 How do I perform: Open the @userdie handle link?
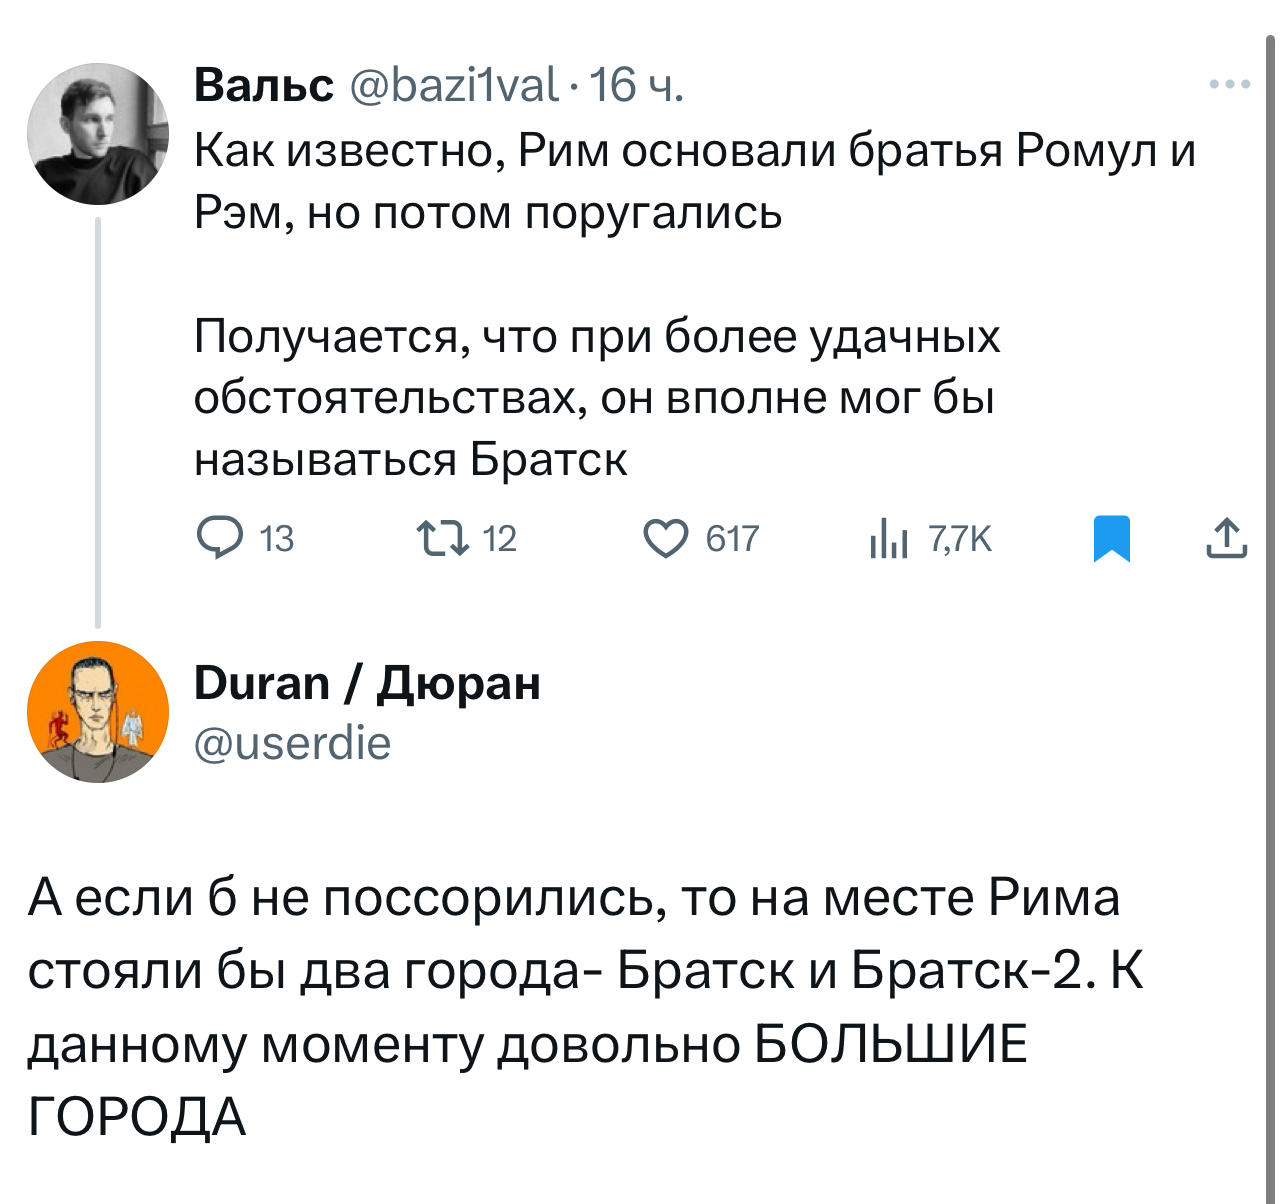pyautogui.click(x=292, y=743)
